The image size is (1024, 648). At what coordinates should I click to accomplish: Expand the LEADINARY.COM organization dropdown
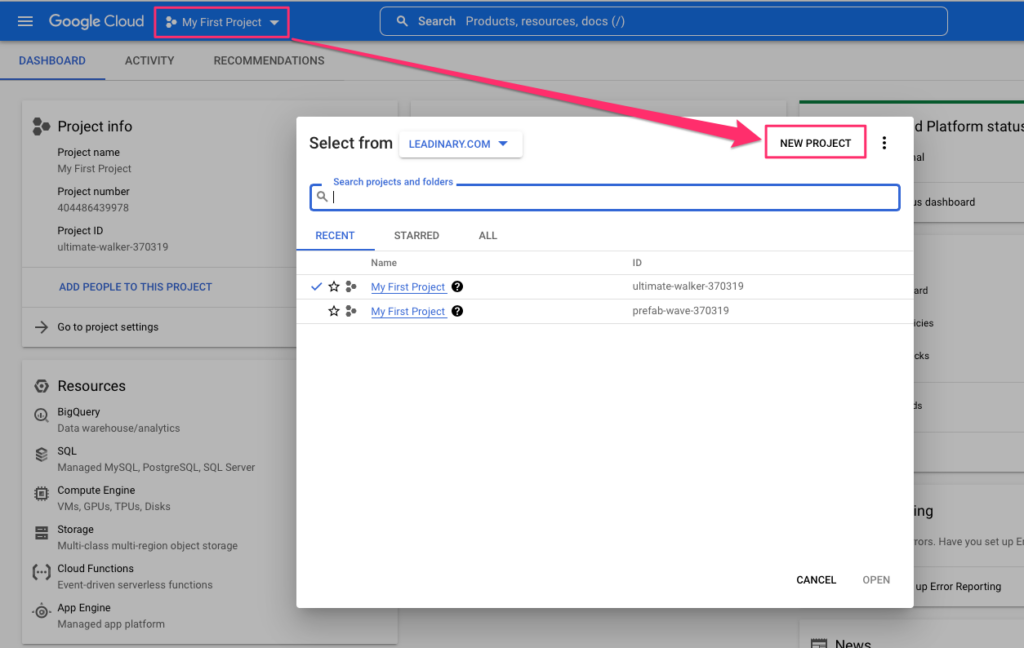(460, 144)
